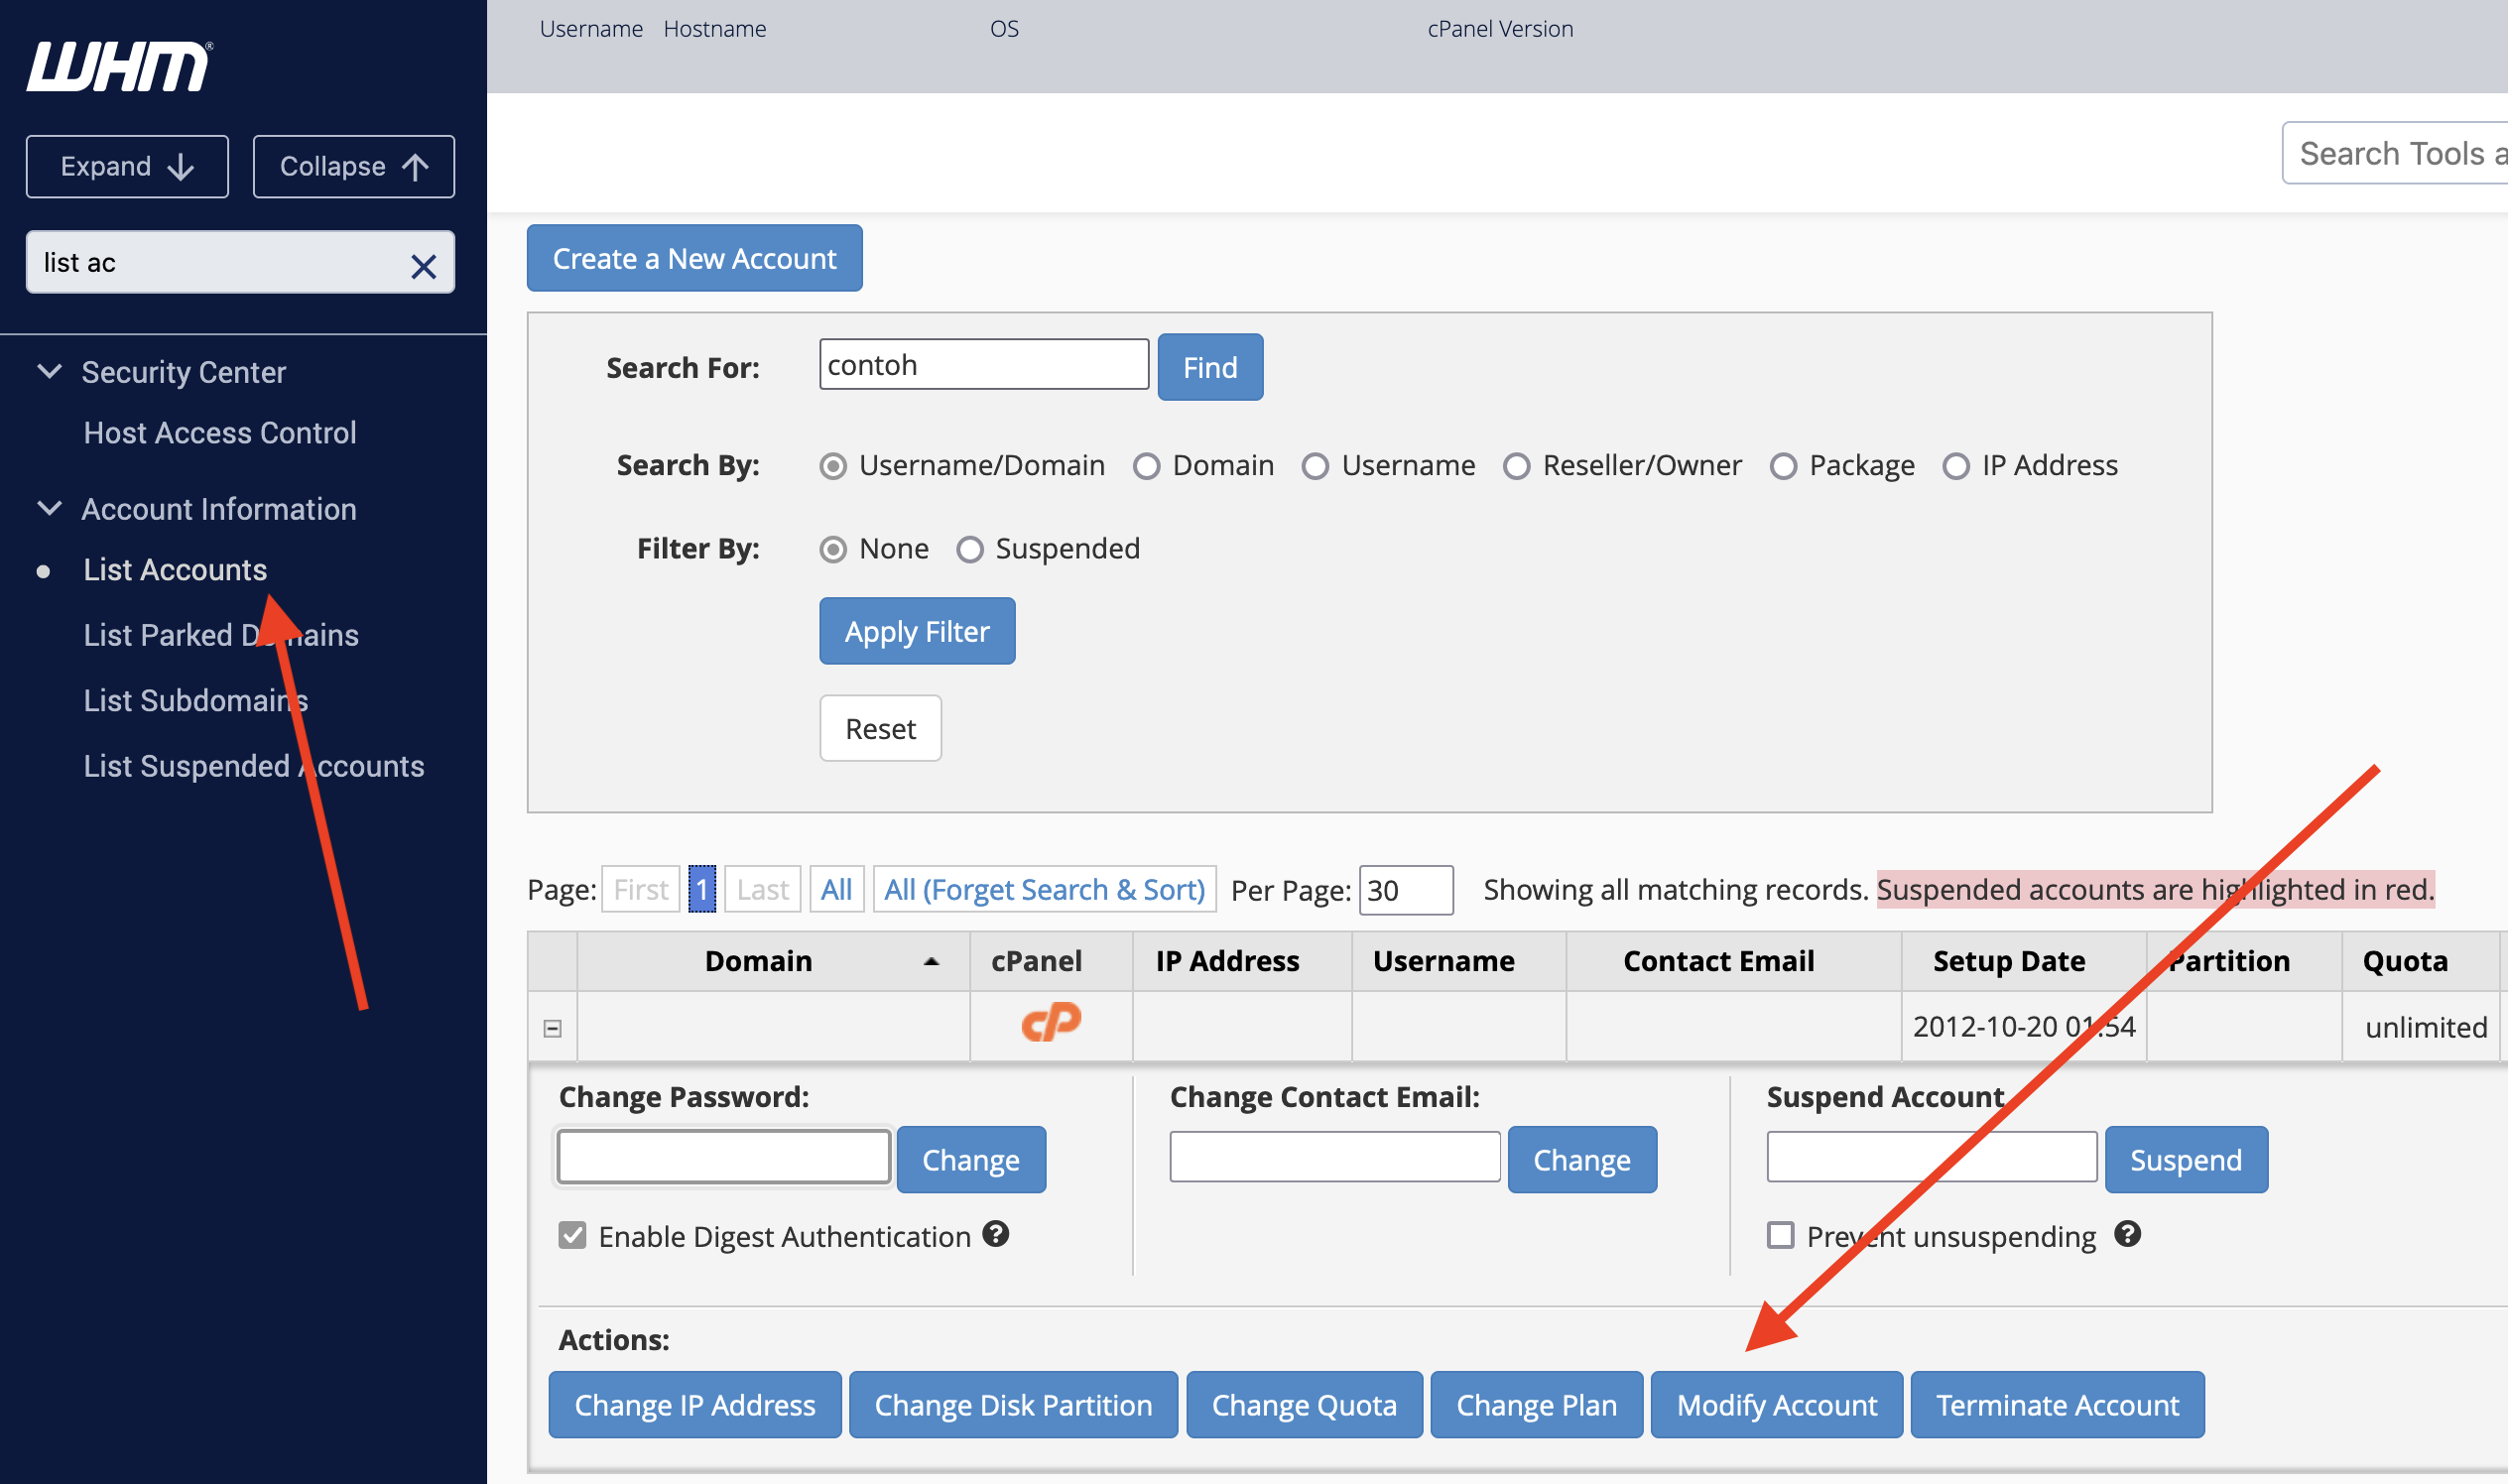Click Digest Authentication help question icon
This screenshot has width=2508, height=1484.
(995, 1234)
